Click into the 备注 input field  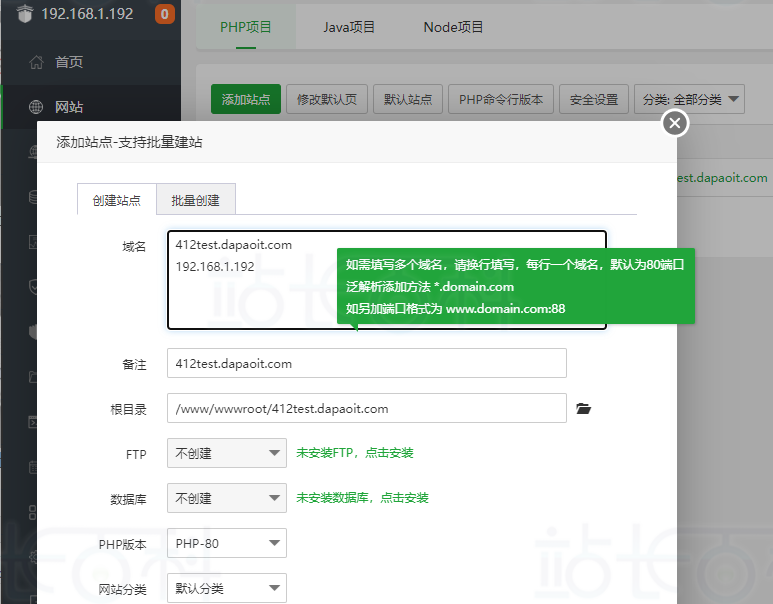[x=366, y=363]
